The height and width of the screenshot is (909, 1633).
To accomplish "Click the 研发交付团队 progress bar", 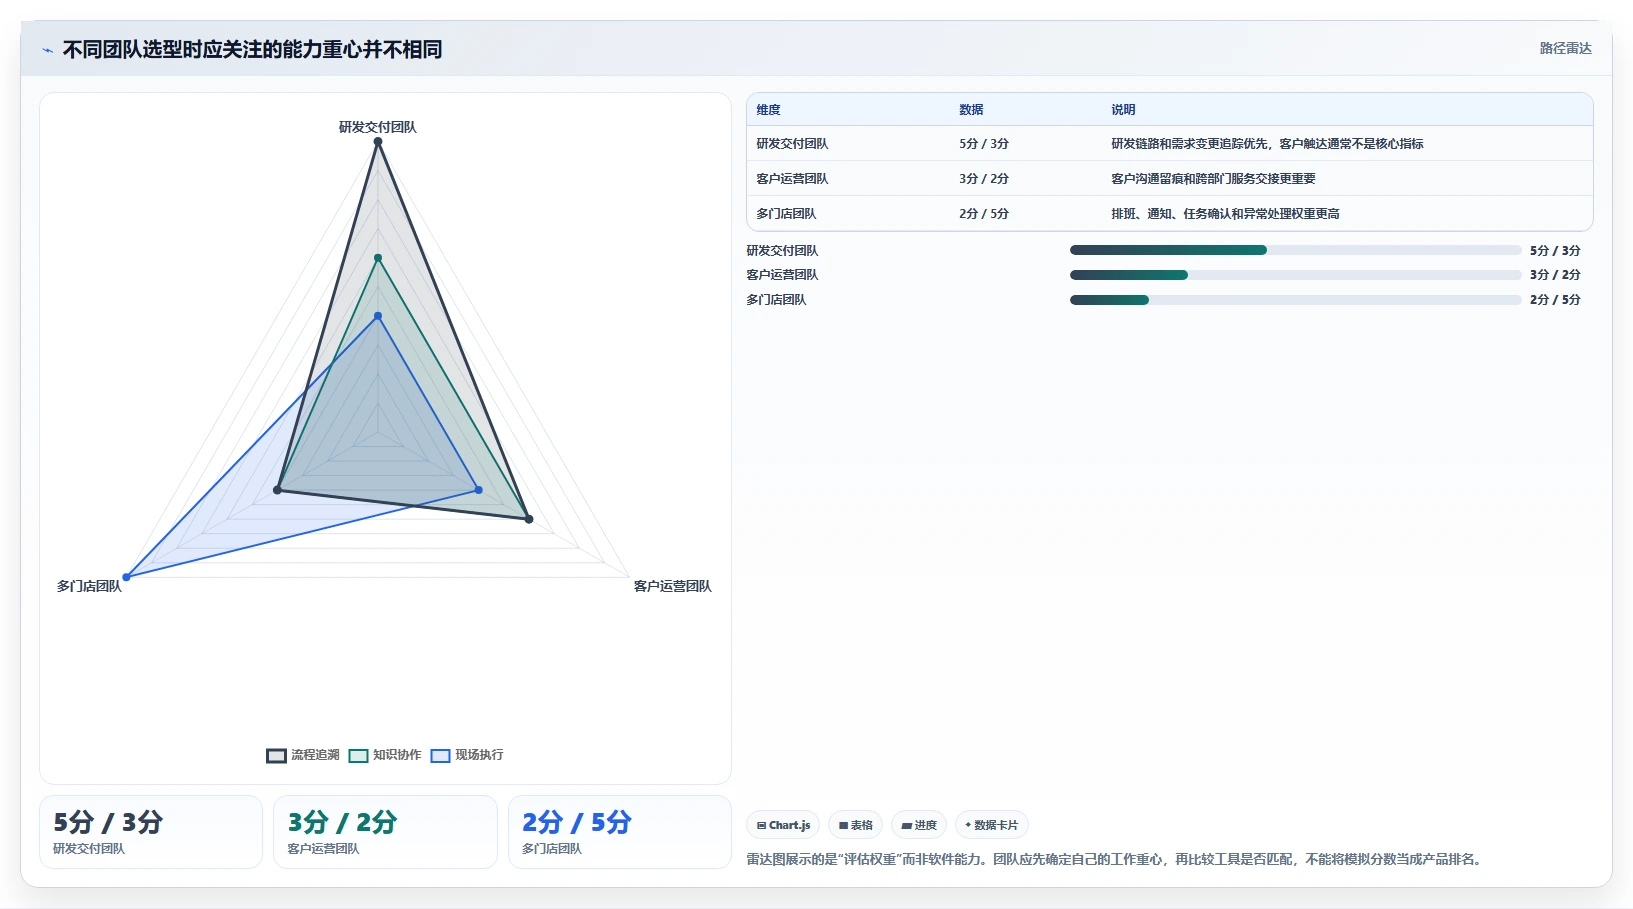I will pos(1295,250).
